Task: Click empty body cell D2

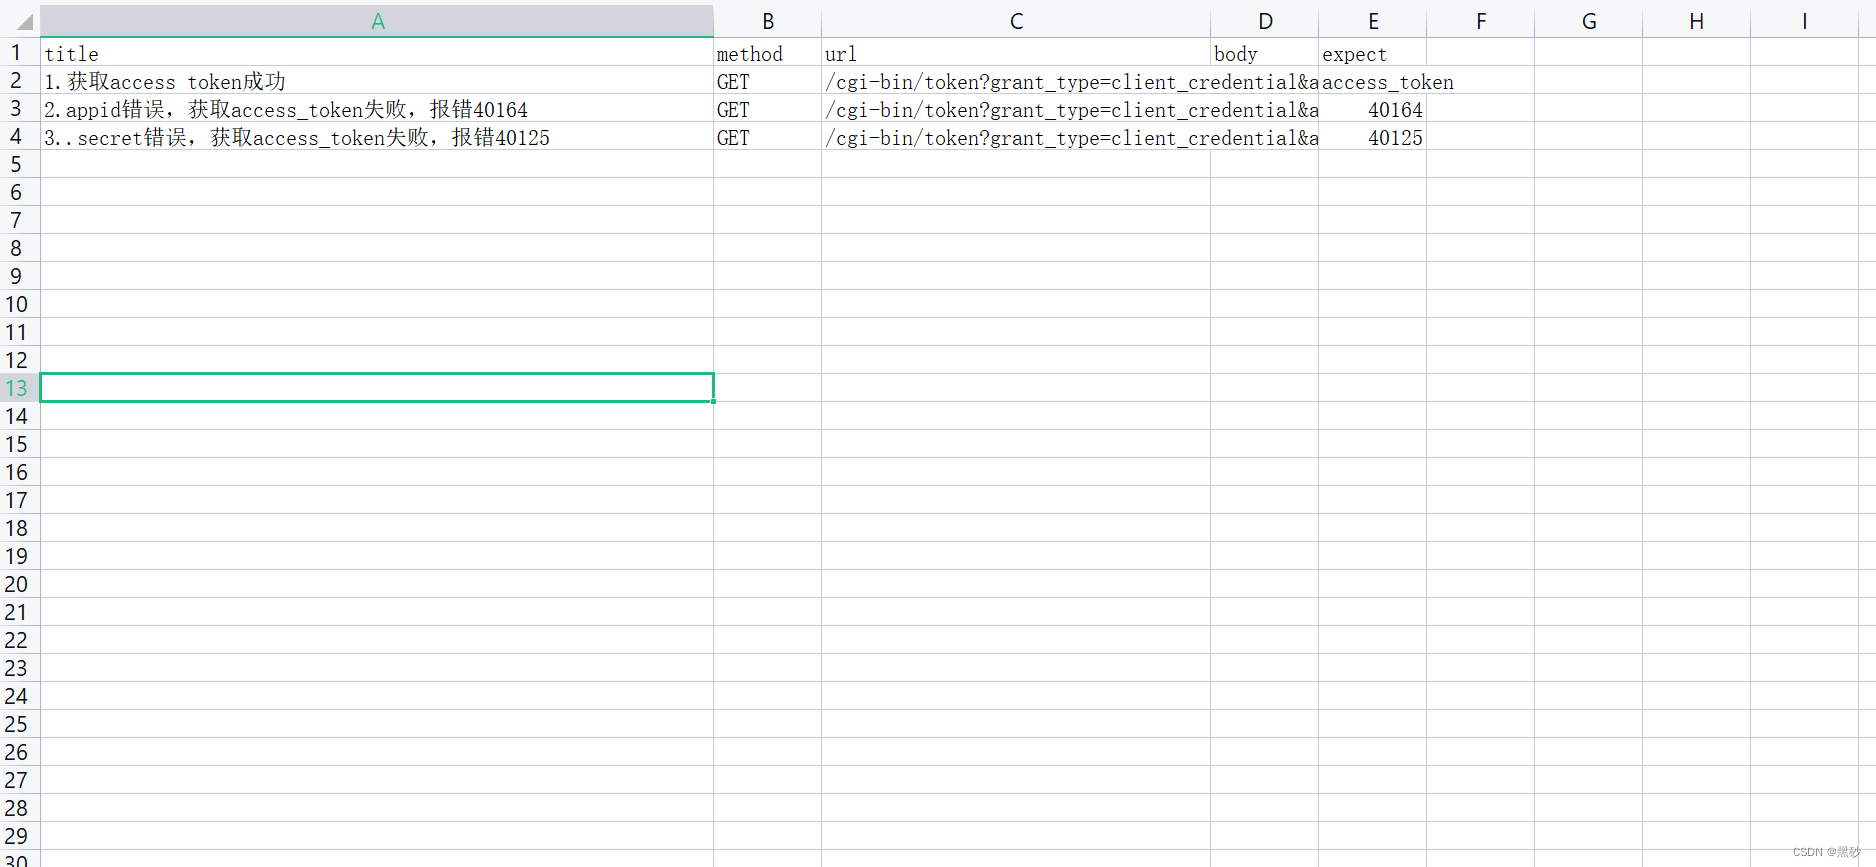Action: click(x=1265, y=81)
